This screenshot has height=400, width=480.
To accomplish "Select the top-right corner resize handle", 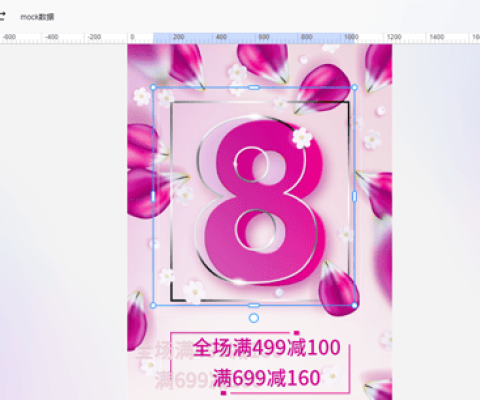I will point(354,87).
